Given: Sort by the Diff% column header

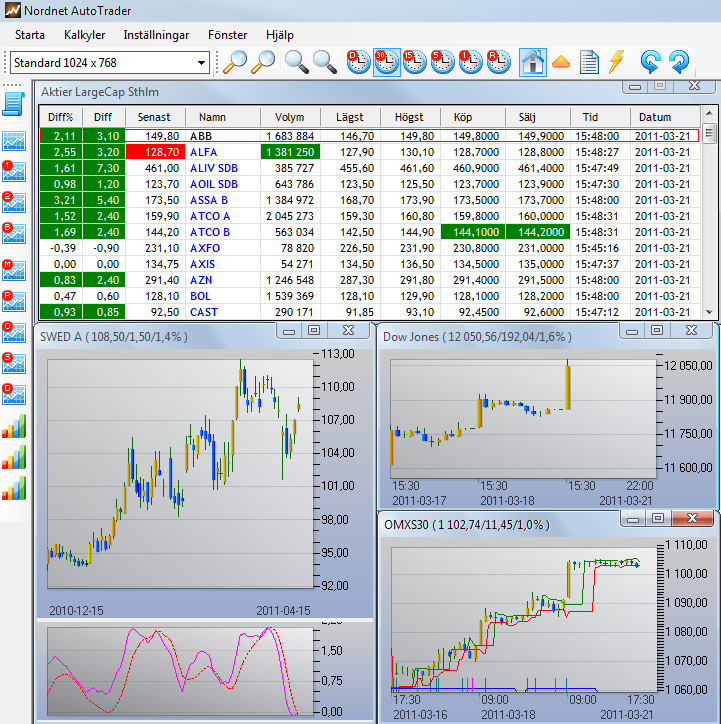Looking at the screenshot, I should coord(60,117).
